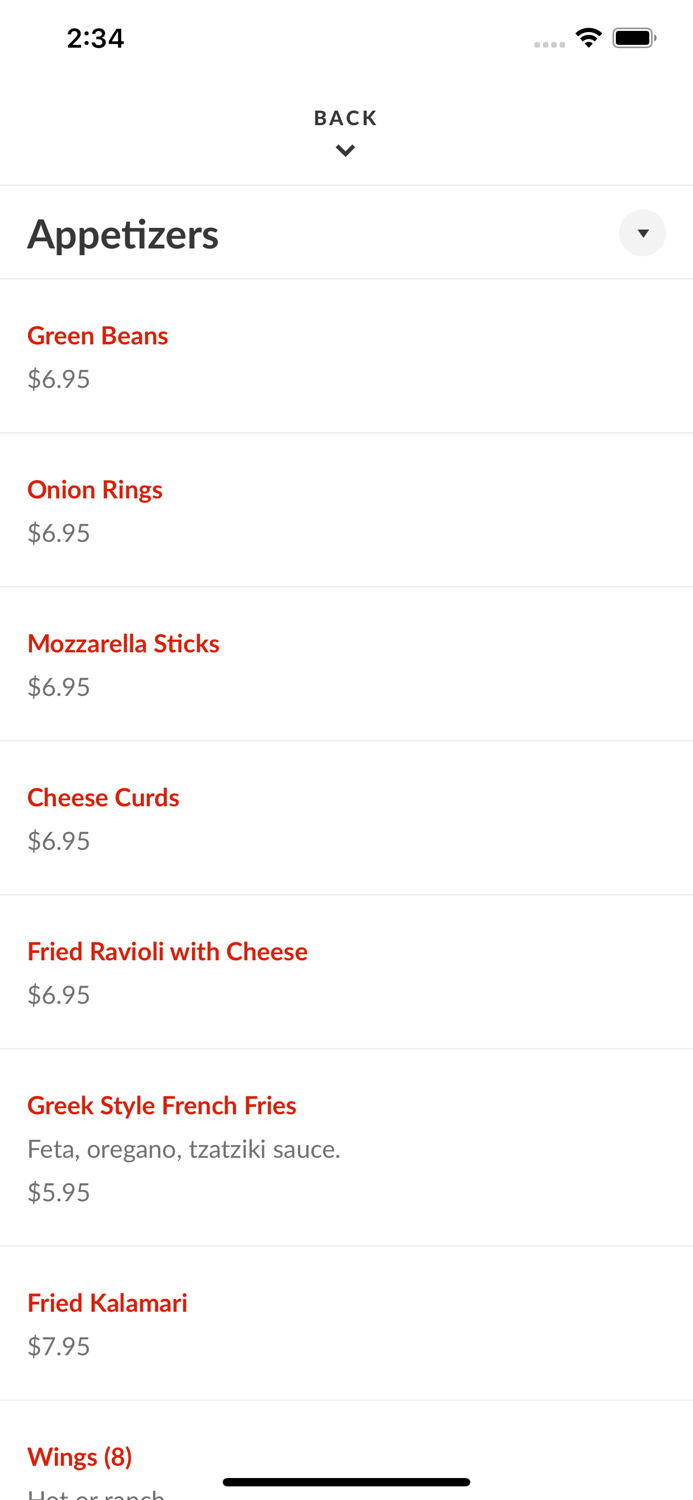The width and height of the screenshot is (693, 1500).
Task: Select Mozzarella Sticks from the menu
Action: point(123,644)
